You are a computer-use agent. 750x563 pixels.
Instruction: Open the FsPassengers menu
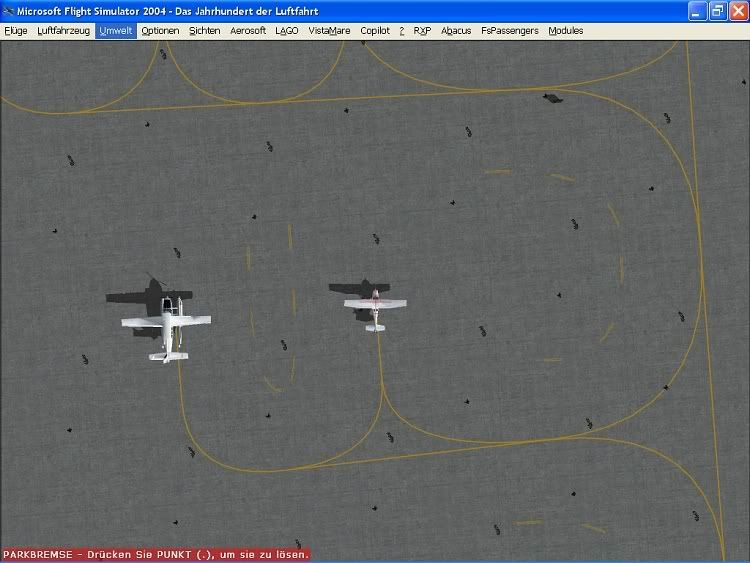[510, 31]
